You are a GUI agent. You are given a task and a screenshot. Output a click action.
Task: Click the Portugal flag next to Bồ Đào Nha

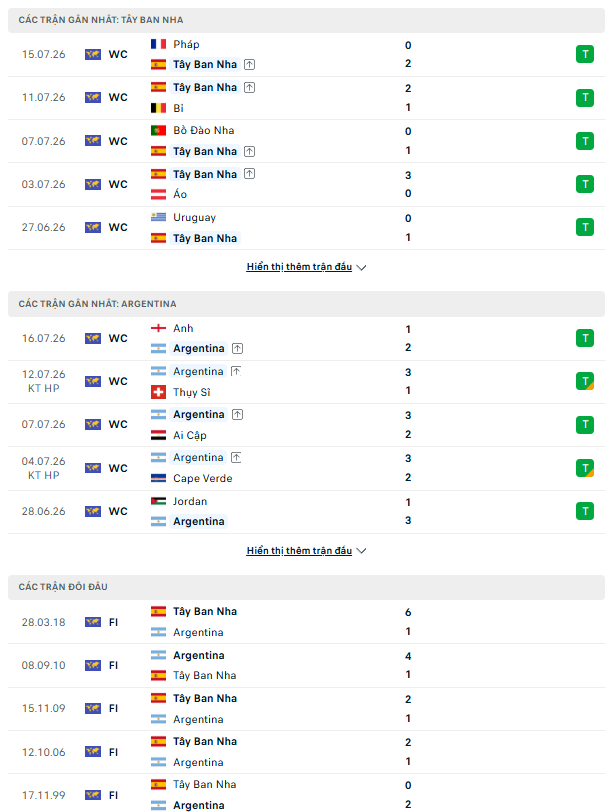point(158,130)
